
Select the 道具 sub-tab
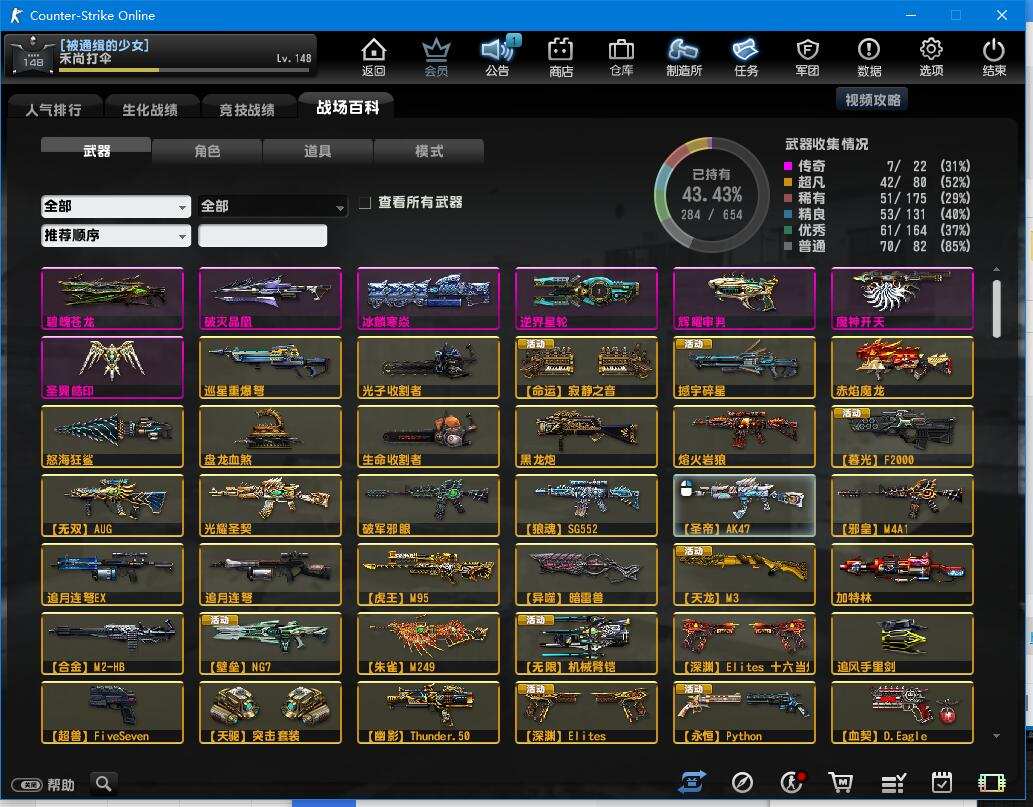(x=318, y=151)
